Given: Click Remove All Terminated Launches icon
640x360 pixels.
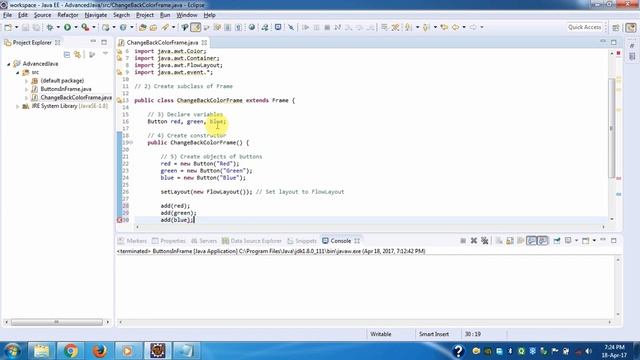Looking at the screenshot, I should coord(484,241).
